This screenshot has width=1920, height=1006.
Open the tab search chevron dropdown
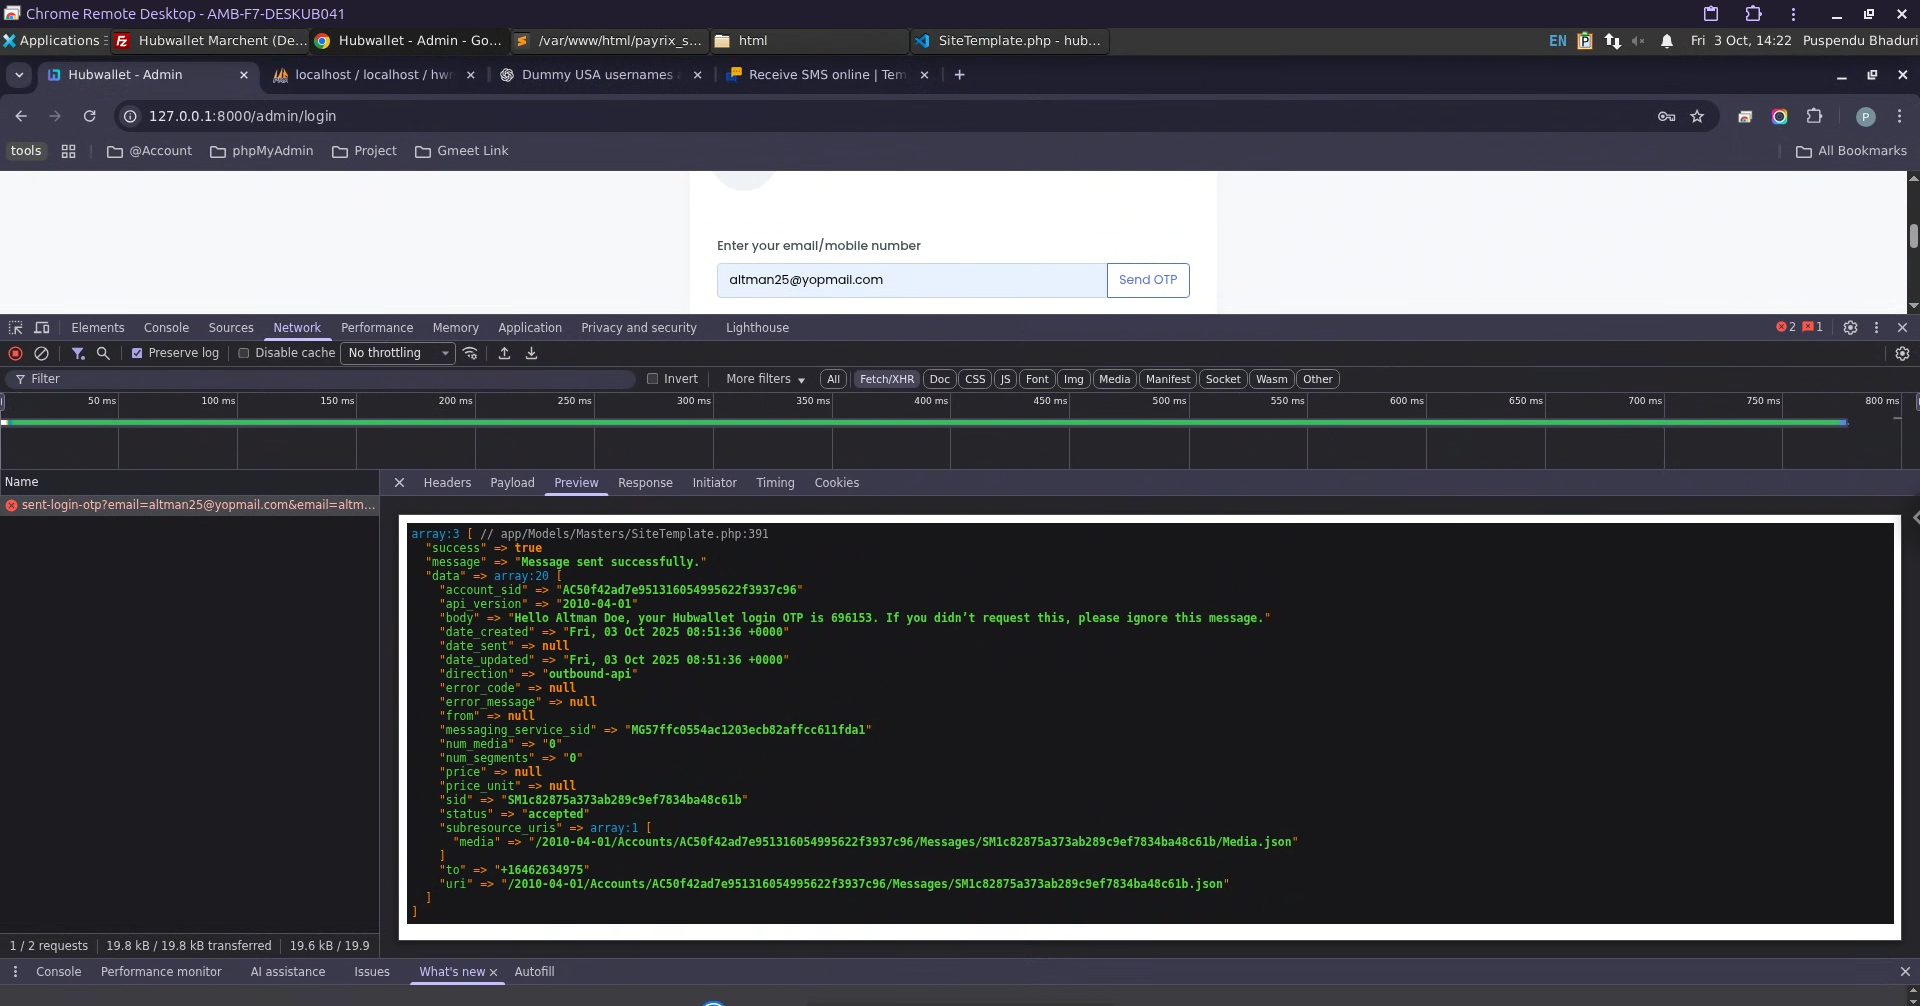coord(19,75)
